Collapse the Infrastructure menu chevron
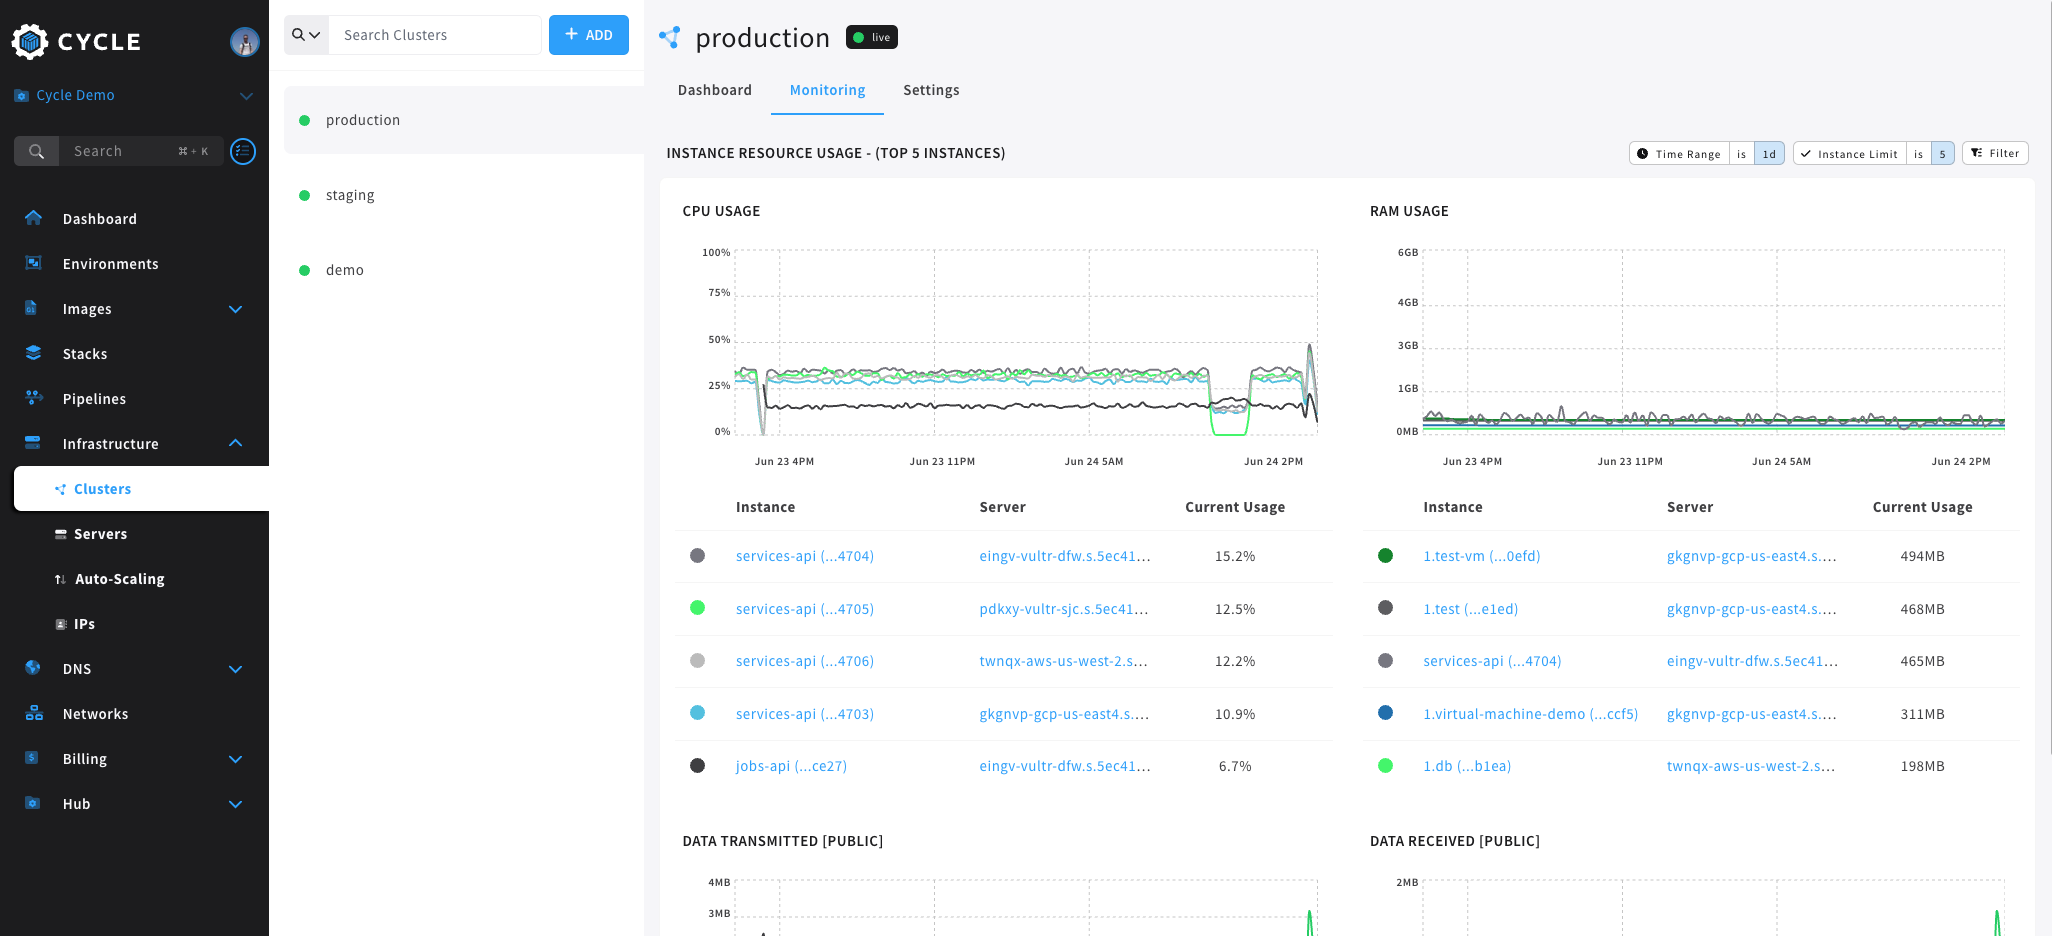The image size is (2052, 936). (236, 443)
